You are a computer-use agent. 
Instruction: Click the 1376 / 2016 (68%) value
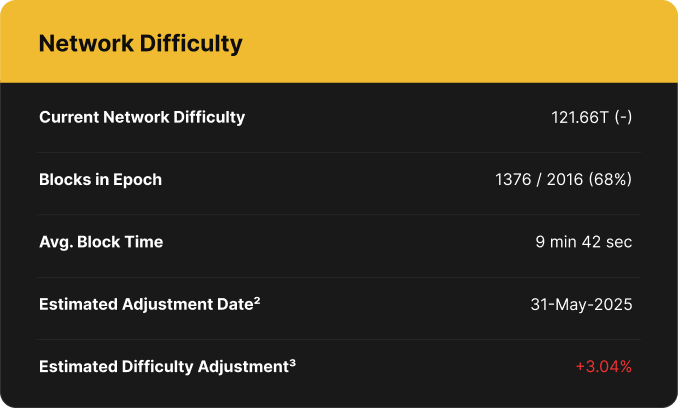point(563,179)
